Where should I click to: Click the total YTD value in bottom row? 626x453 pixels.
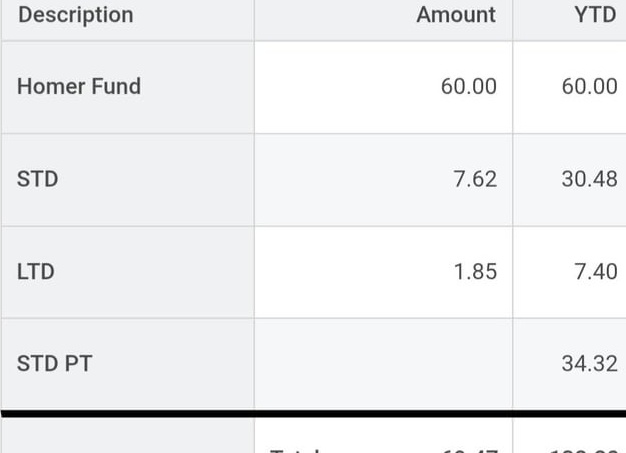point(583,447)
